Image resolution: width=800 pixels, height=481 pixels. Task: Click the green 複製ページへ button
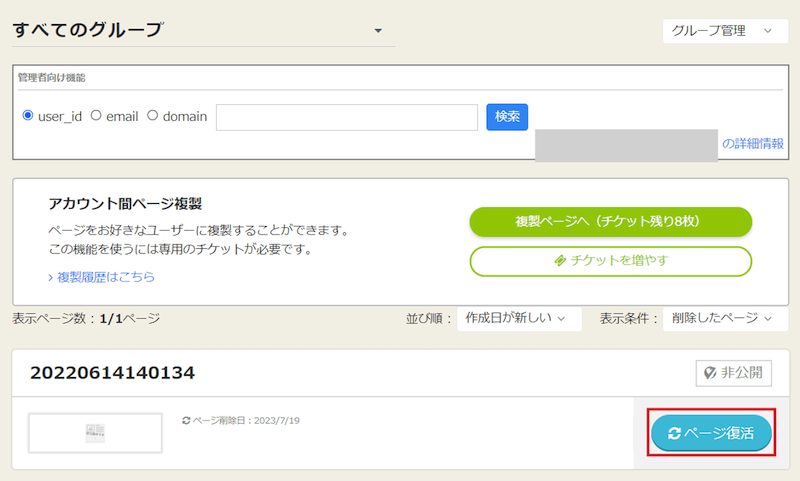(x=610, y=221)
